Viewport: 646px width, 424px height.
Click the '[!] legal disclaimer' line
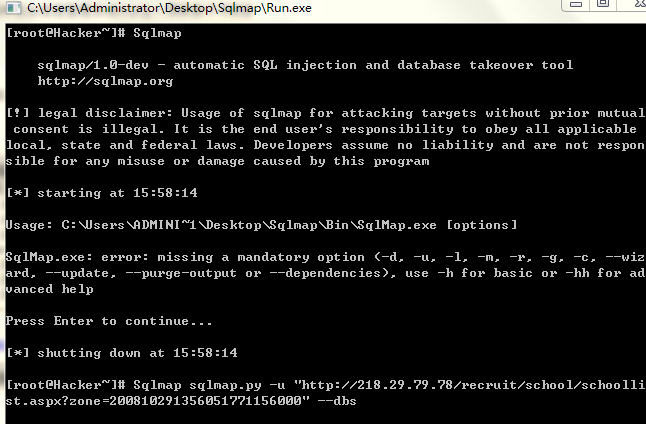coord(325,113)
